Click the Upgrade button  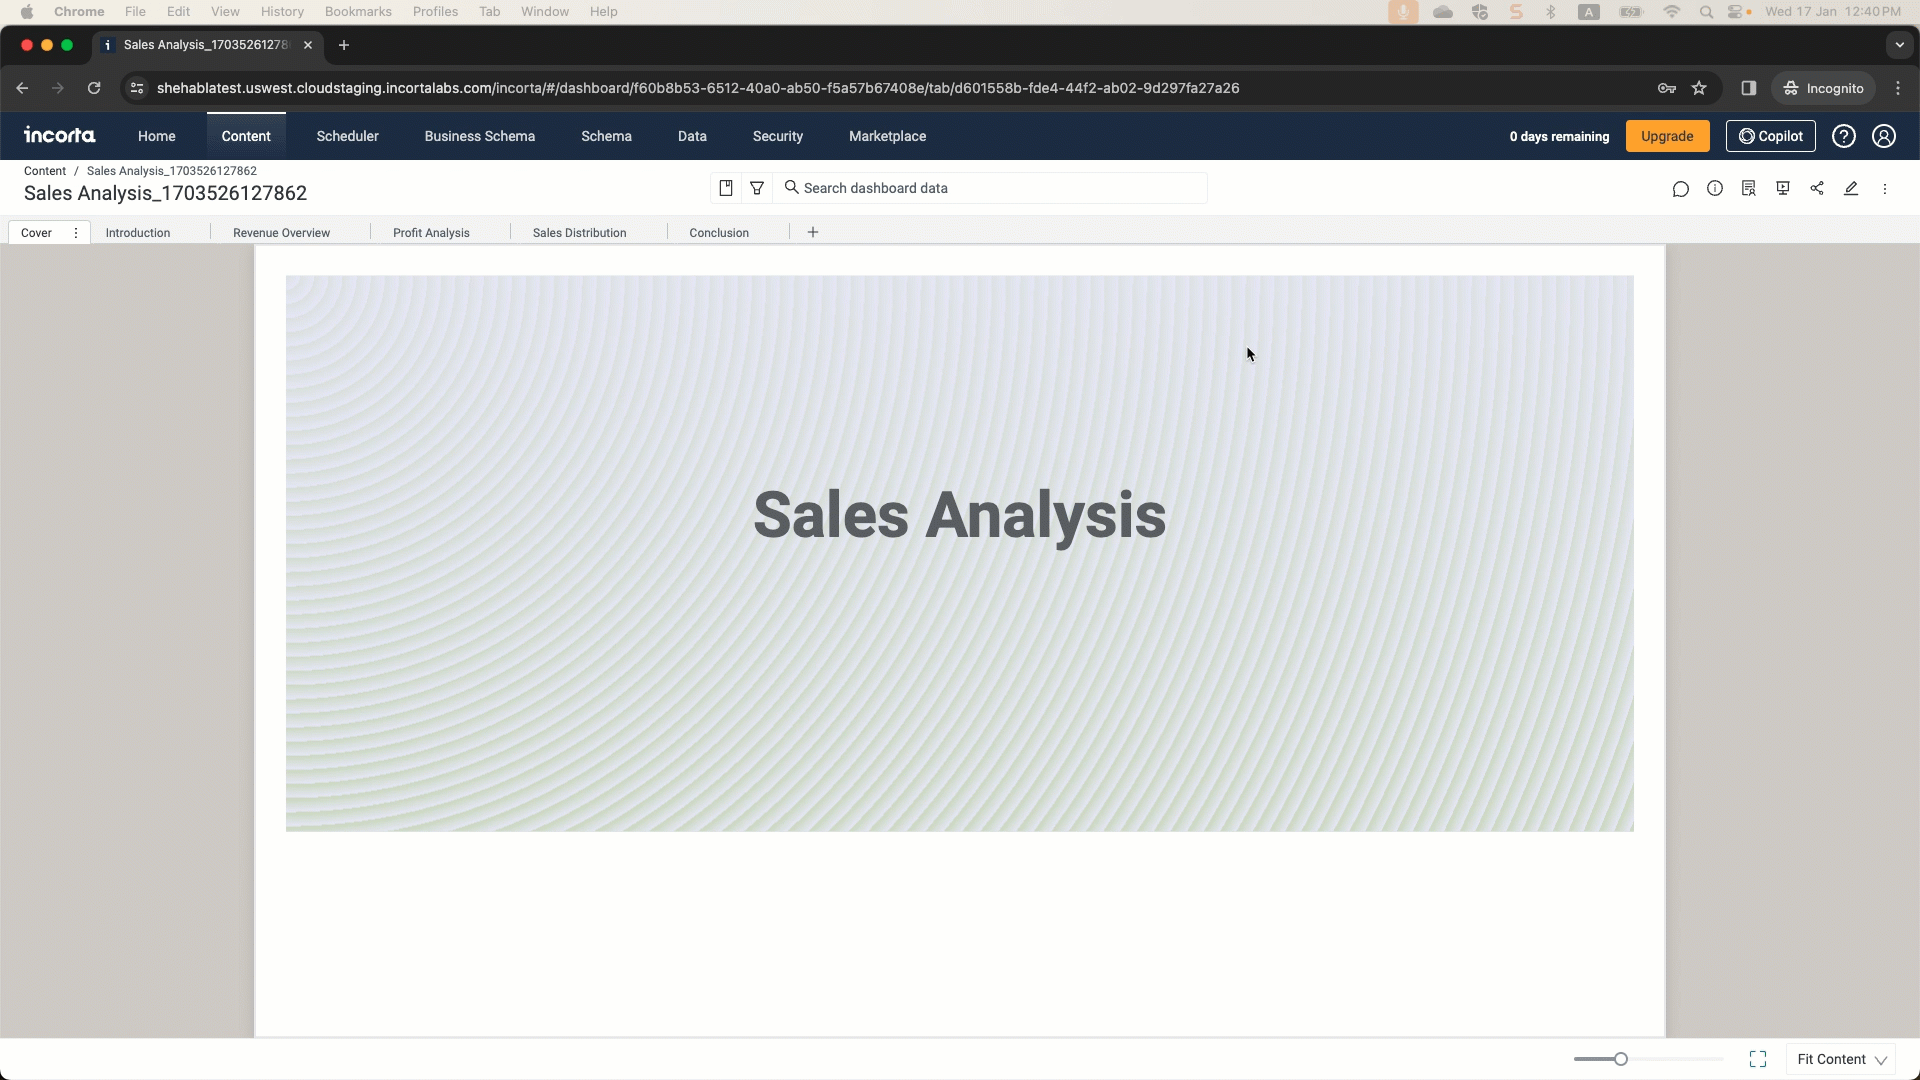tap(1667, 136)
